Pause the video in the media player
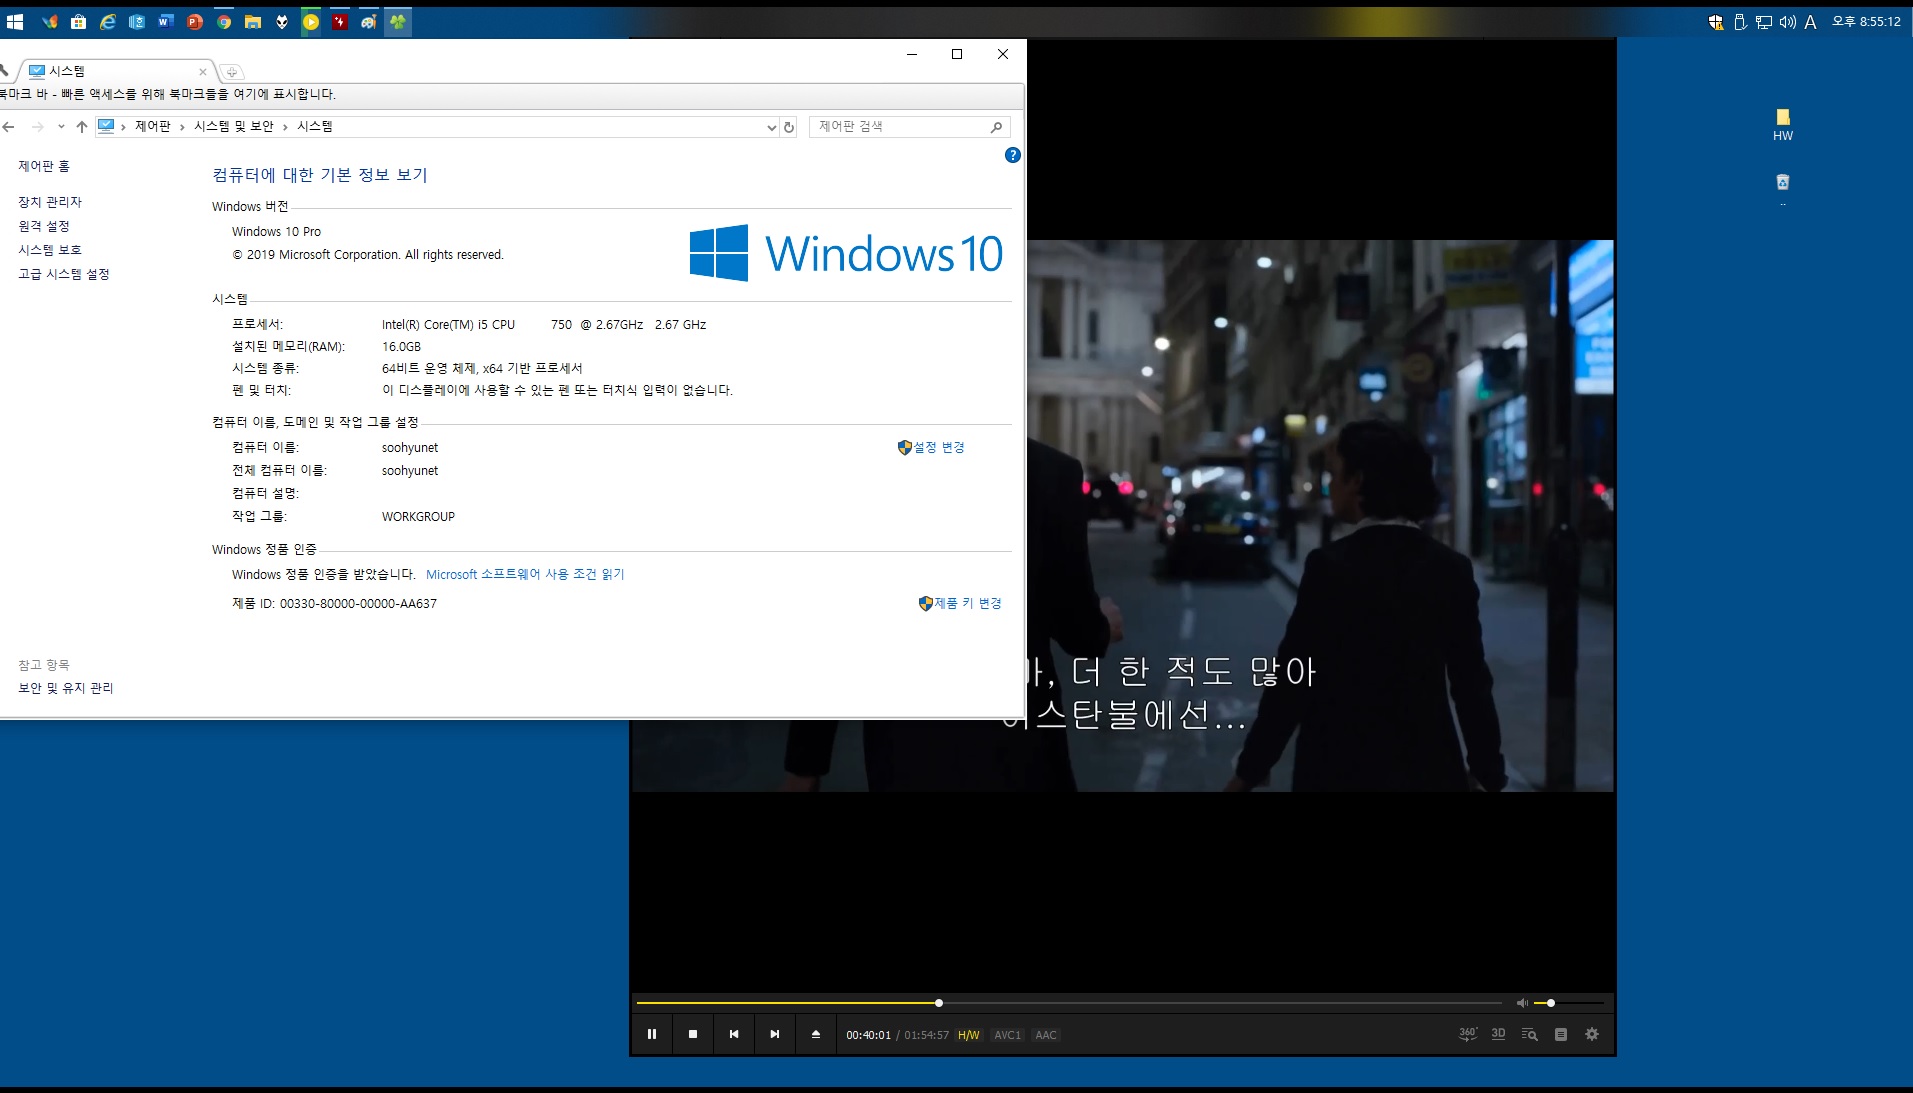Screen dimensions: 1913x1093 coord(652,1034)
